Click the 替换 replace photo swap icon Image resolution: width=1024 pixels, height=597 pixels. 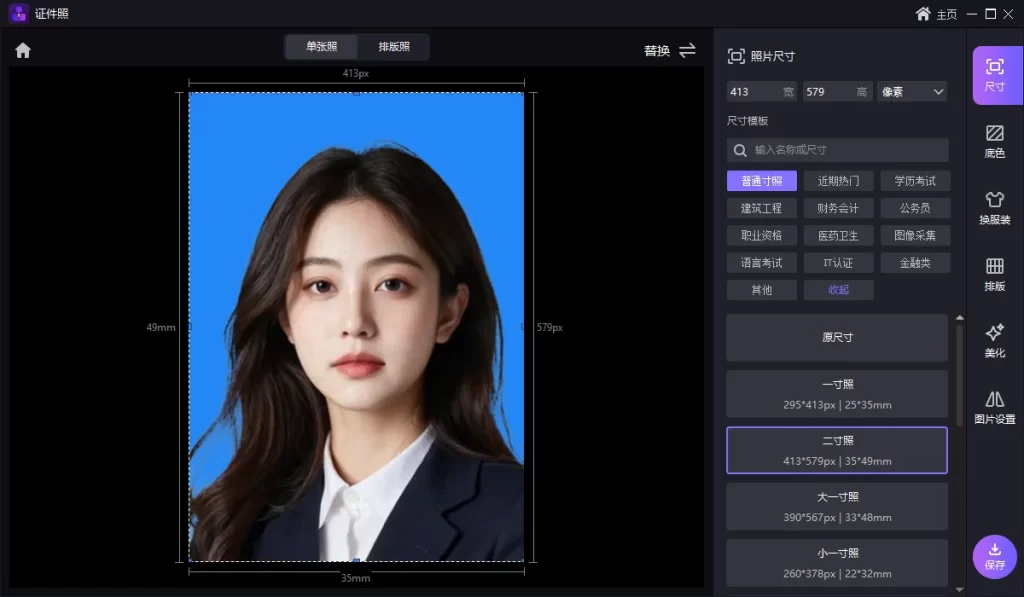click(687, 50)
